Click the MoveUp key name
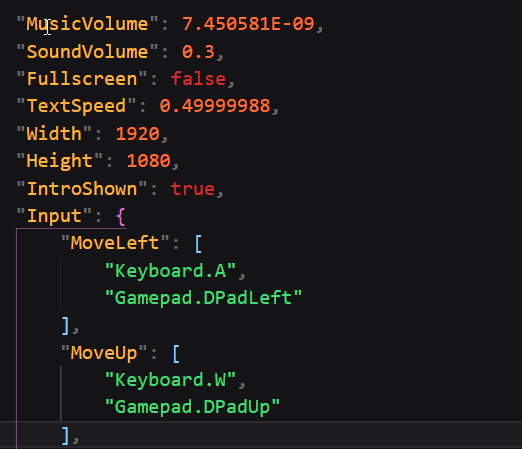 [104, 353]
